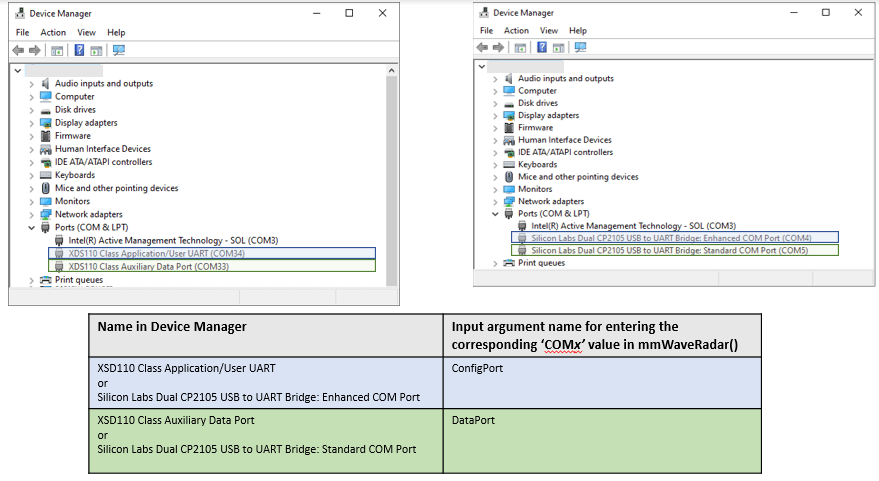The image size is (879, 481).
Task: Open the File menu in left Device Manager
Action: (x=22, y=32)
